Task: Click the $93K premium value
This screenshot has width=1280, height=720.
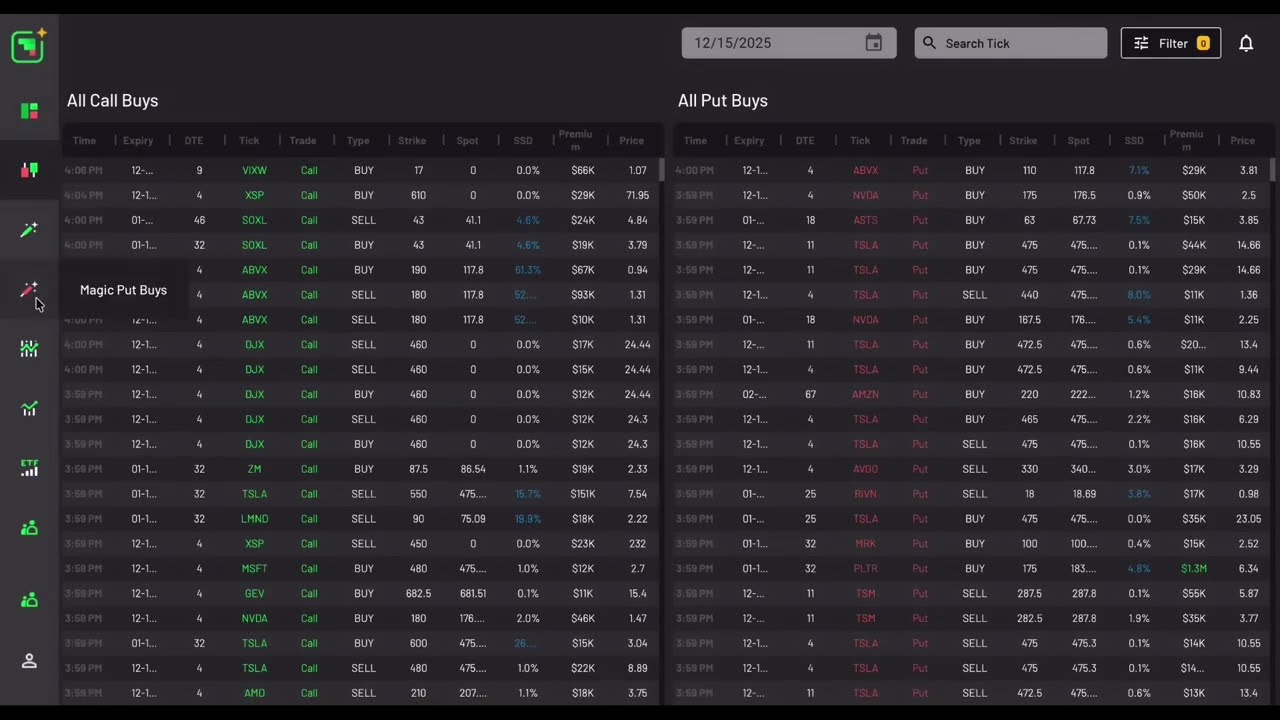Action: coord(583,295)
